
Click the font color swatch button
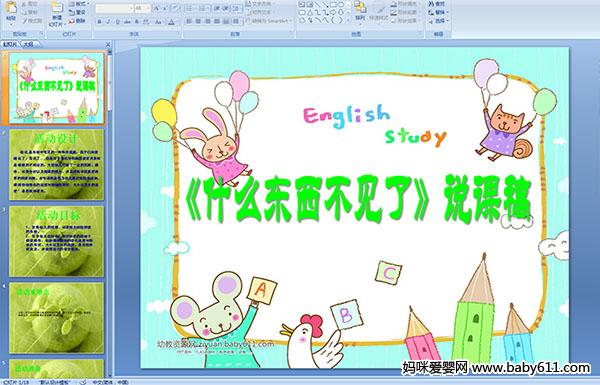pos(171,22)
